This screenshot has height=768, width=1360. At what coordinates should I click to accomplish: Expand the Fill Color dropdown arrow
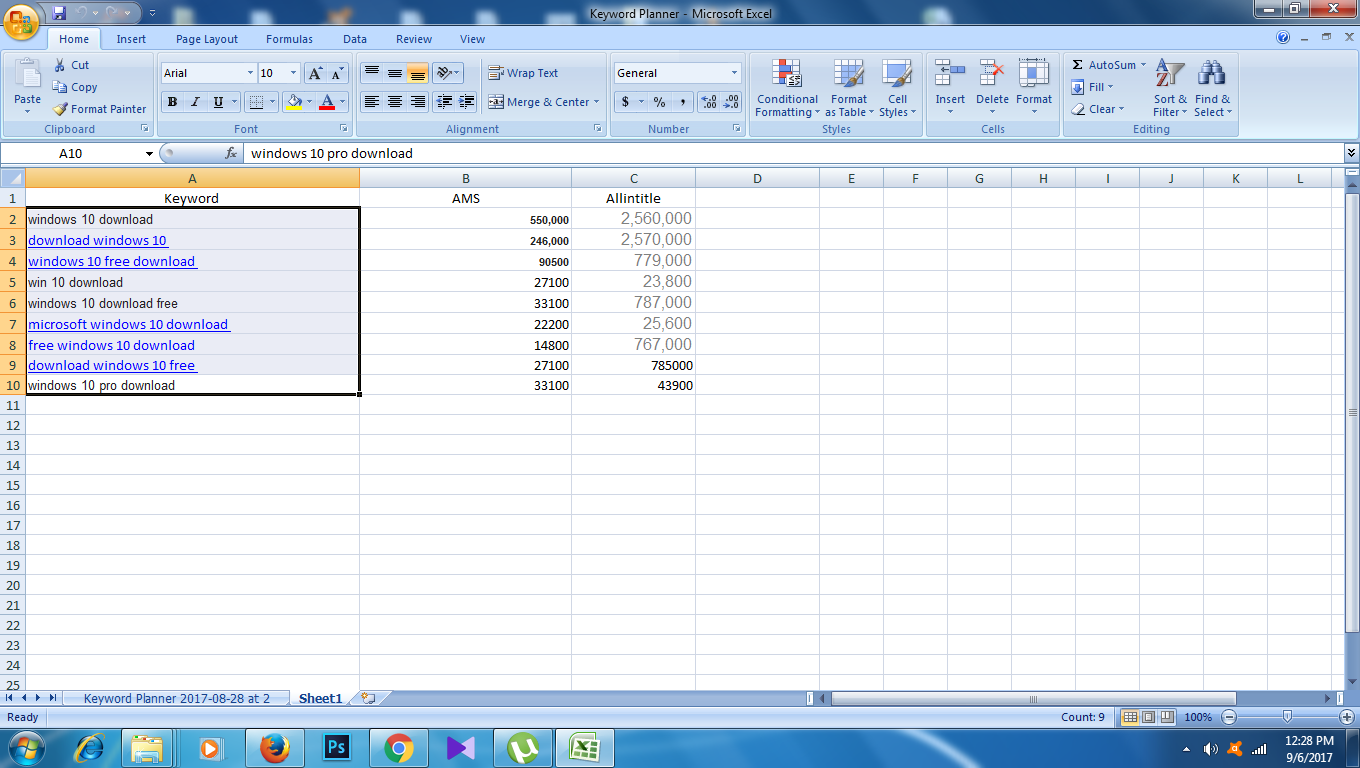click(309, 102)
